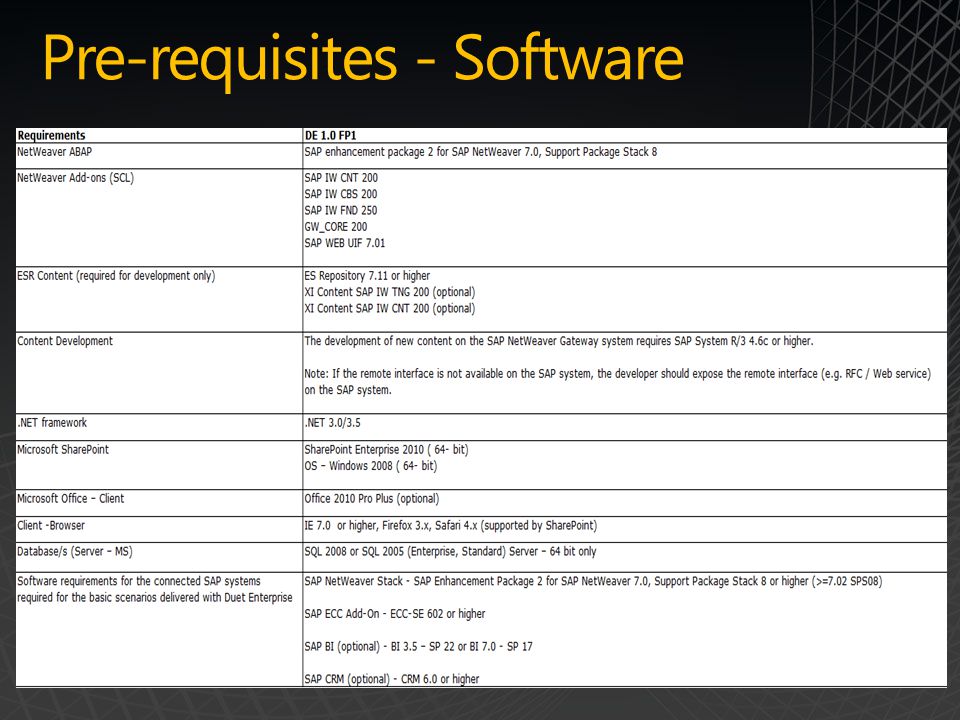The width and height of the screenshot is (960, 720).
Task: Click the 'Content Development' row label
Action: point(65,341)
